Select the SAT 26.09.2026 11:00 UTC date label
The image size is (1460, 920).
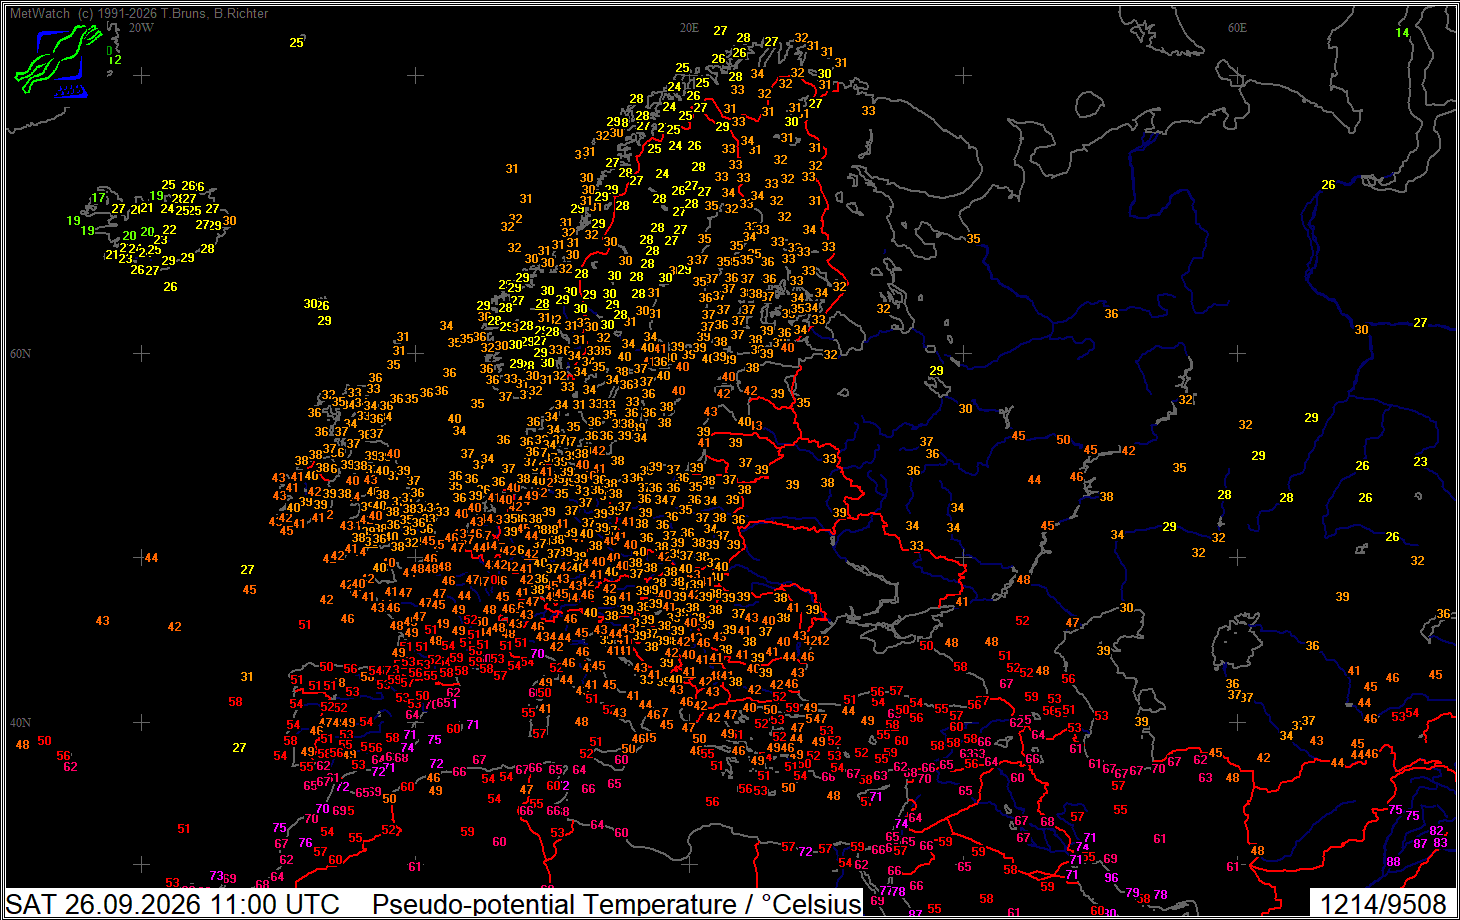(x=173, y=904)
